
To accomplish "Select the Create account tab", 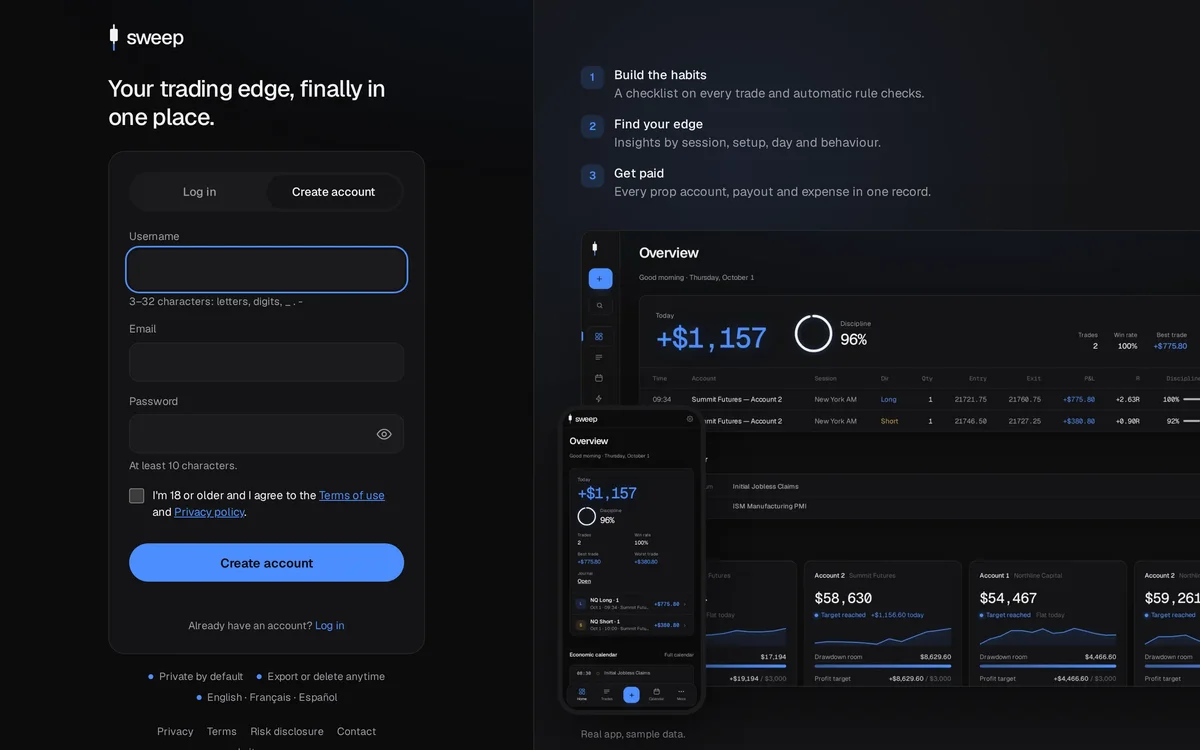I will 334,192.
